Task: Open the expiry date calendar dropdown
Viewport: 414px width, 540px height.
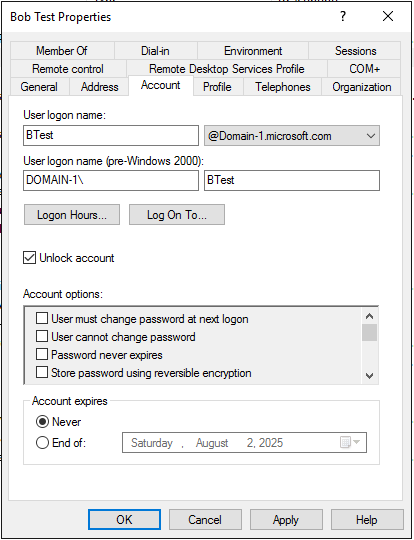Action: (350, 442)
